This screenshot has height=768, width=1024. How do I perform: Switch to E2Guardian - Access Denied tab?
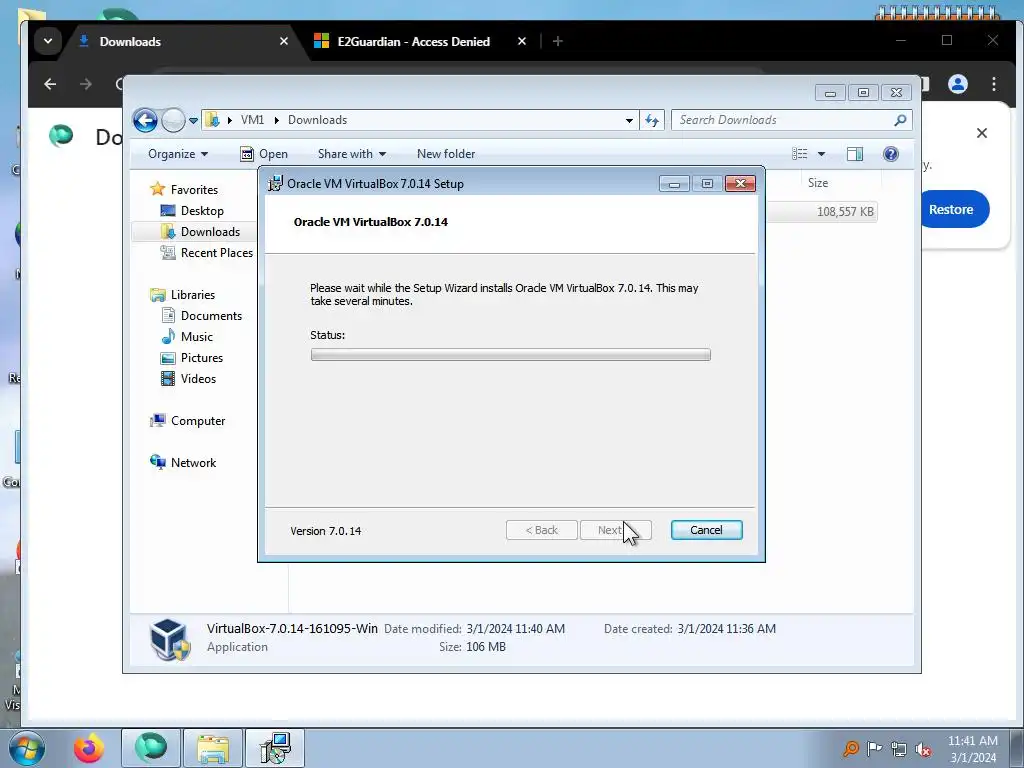coord(413,41)
